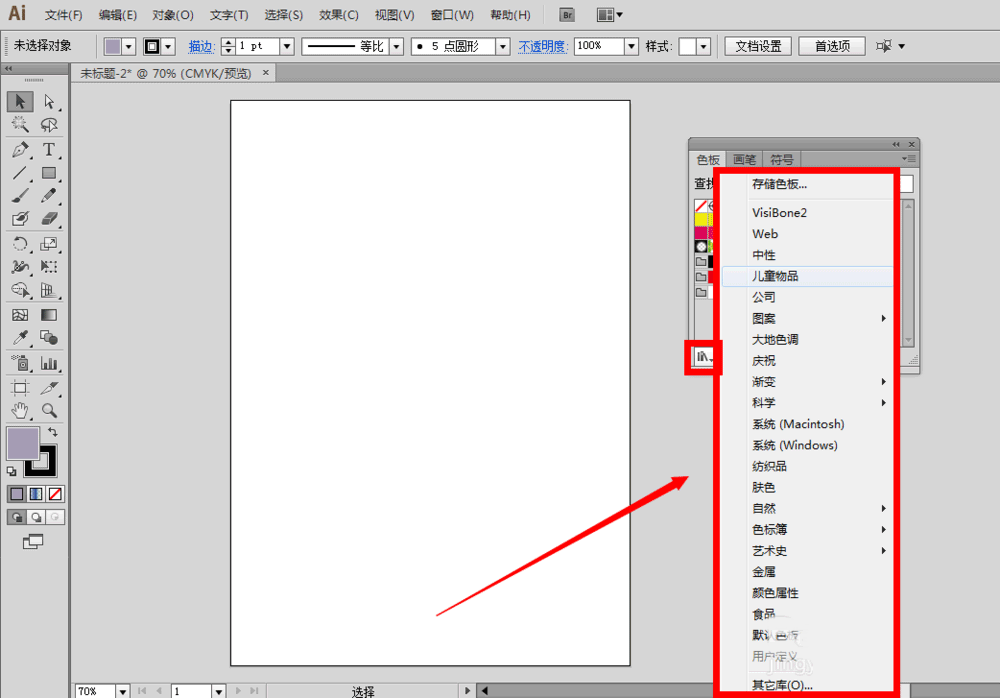Select the Warp tool

[20, 267]
